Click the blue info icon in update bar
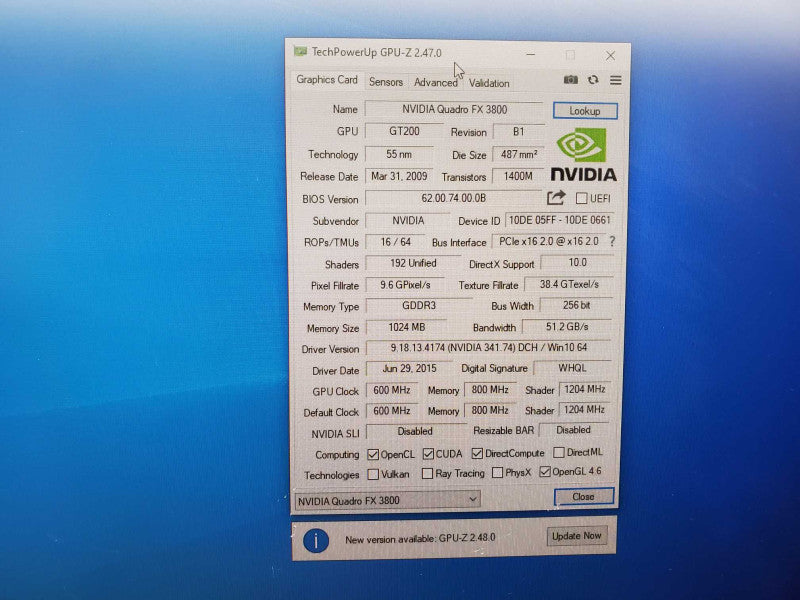Viewport: 800px width, 600px height. [315, 540]
